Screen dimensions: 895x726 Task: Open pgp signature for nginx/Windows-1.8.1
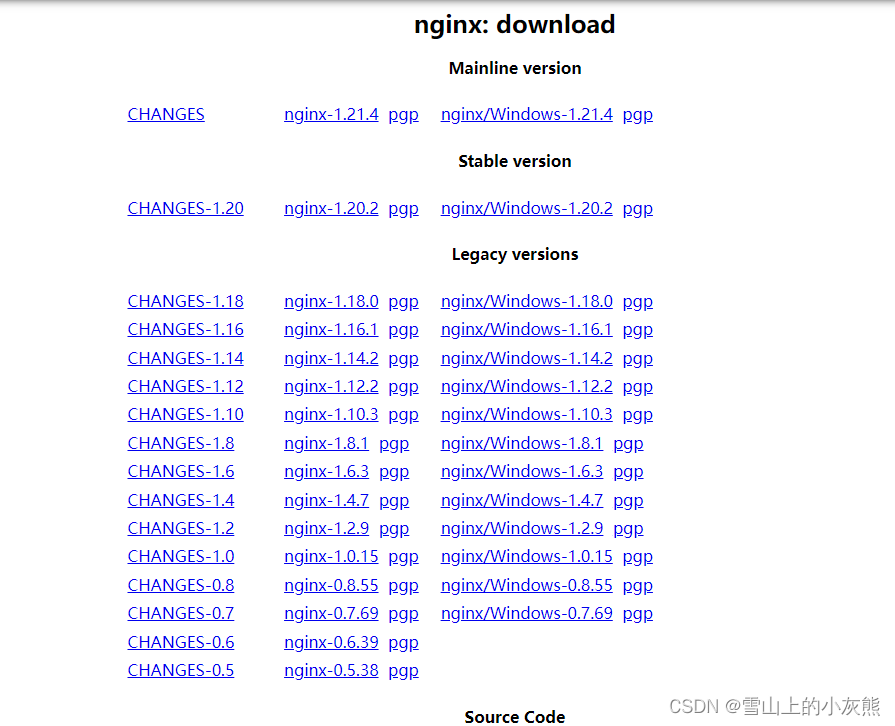click(x=628, y=444)
